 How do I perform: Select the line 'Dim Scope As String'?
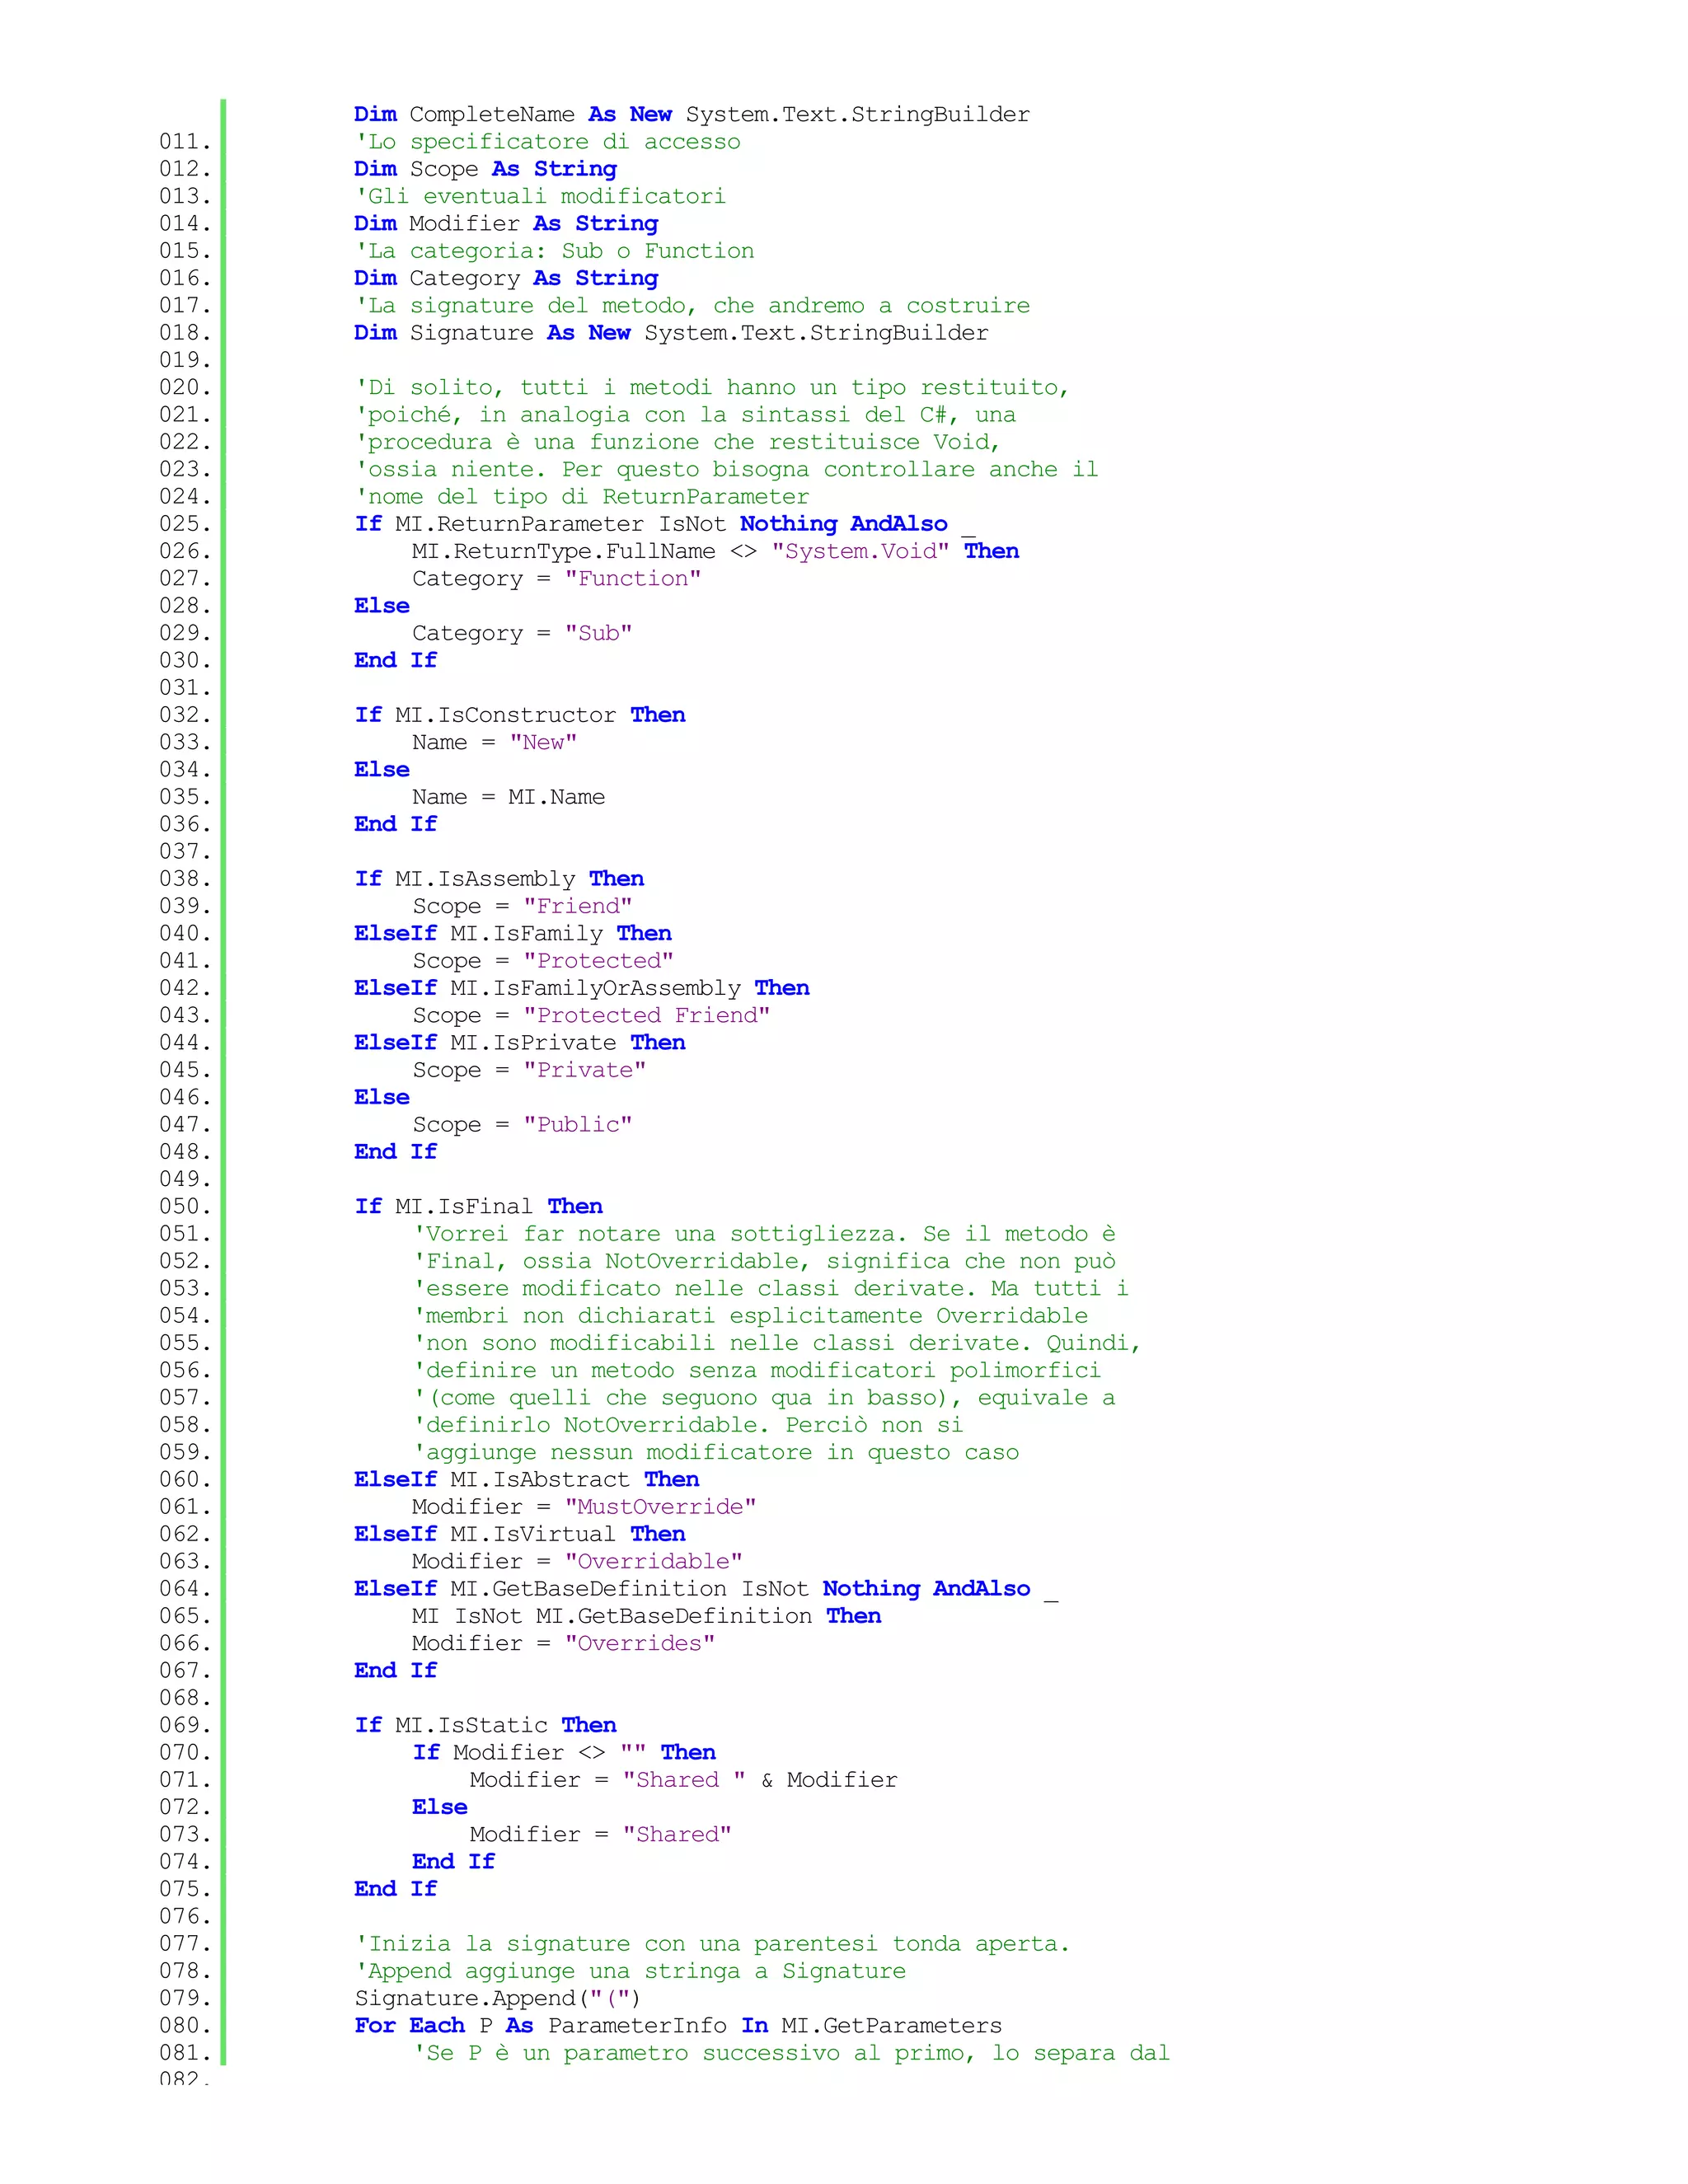tap(485, 169)
